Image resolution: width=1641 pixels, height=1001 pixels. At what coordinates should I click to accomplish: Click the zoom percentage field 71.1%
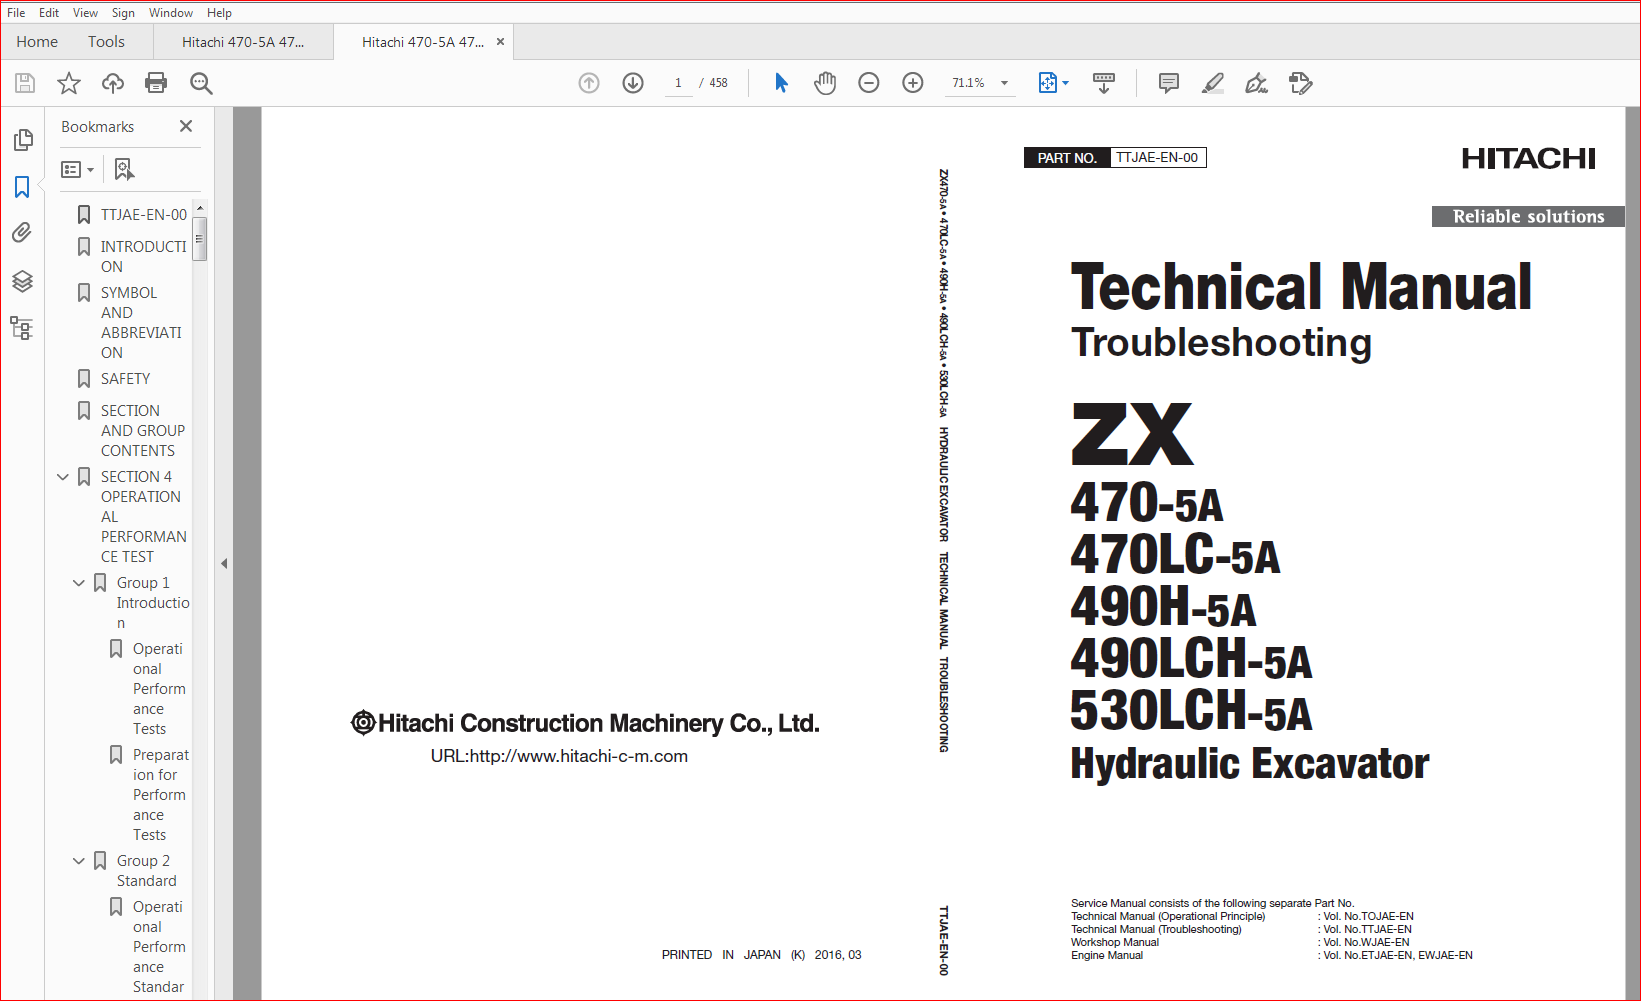968,83
